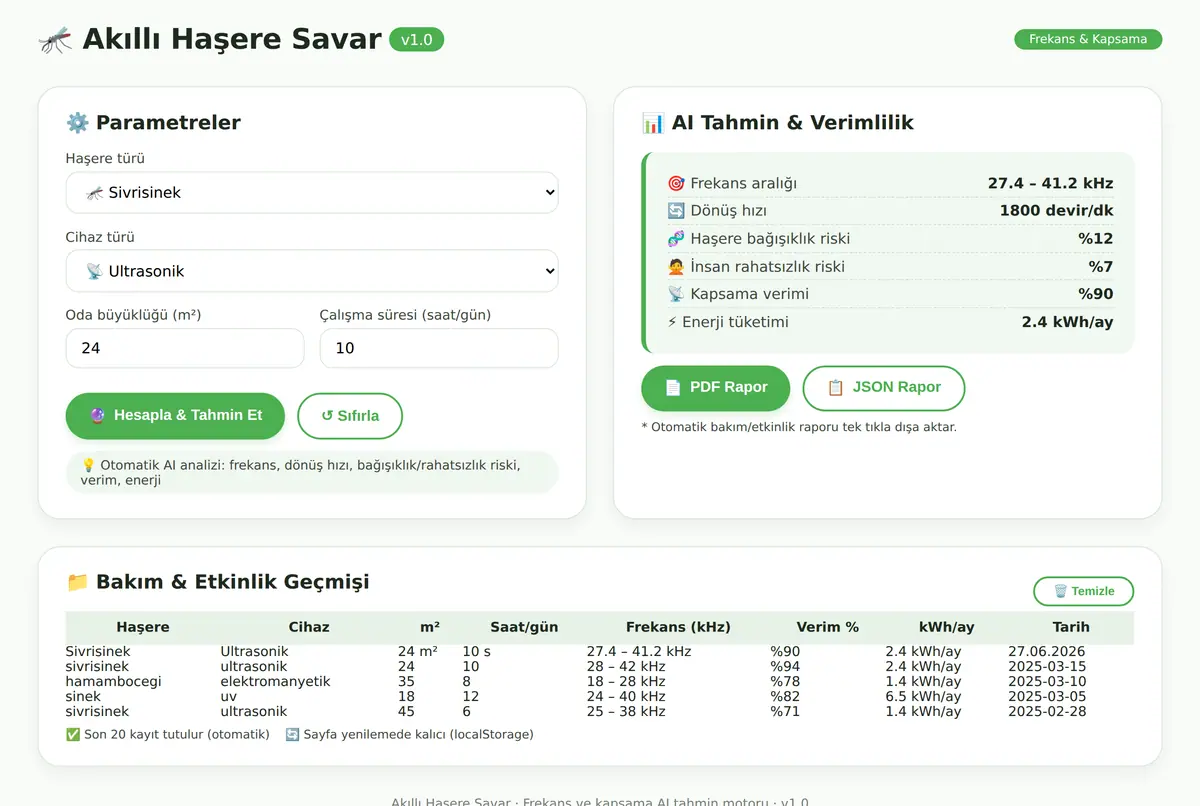Click the 27.4 – 41.2 kHz value in AI results

point(1050,183)
